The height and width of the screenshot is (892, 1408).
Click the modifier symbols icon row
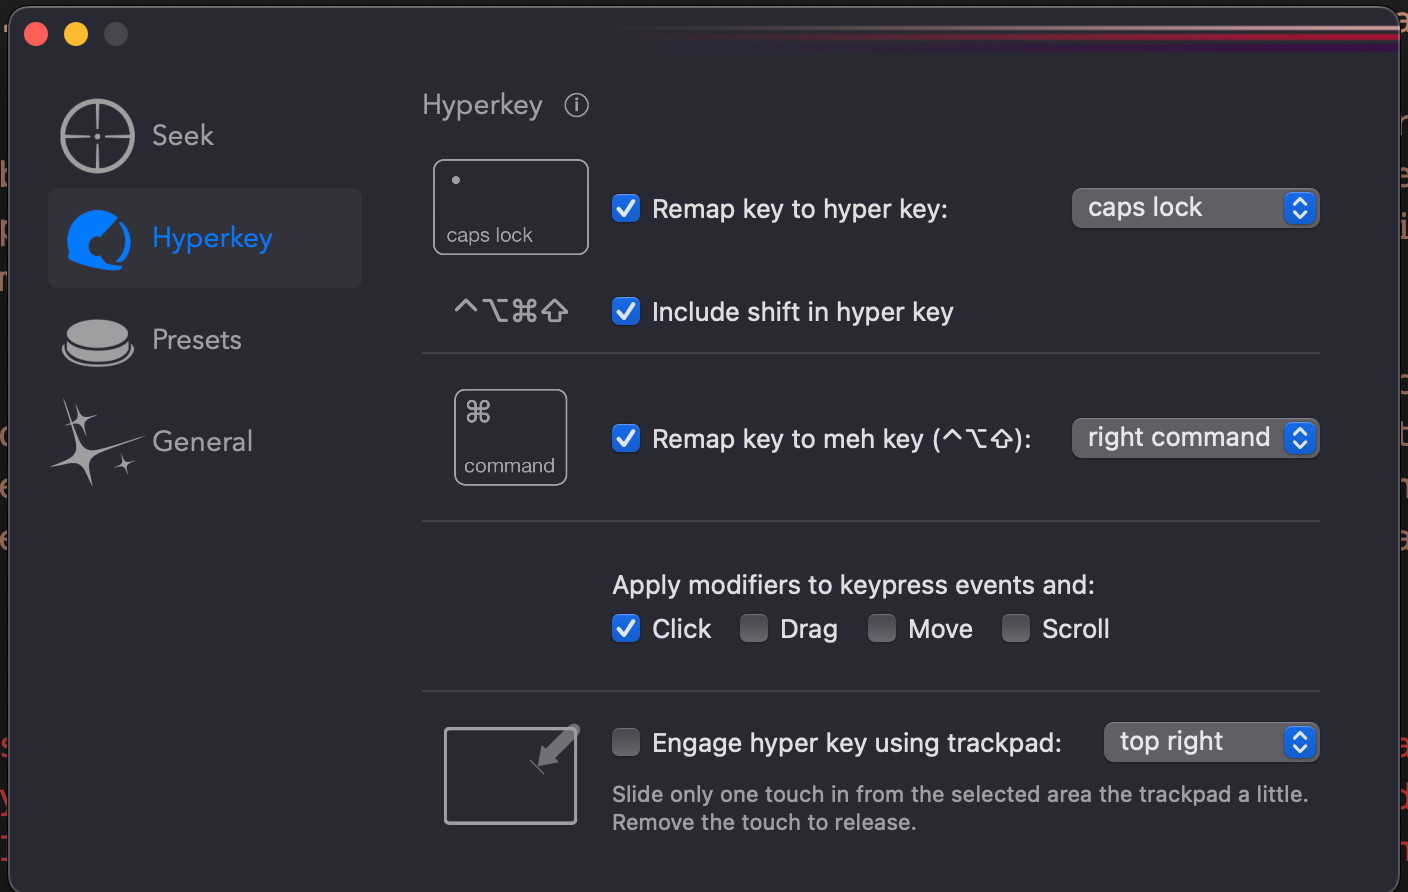[x=510, y=311]
